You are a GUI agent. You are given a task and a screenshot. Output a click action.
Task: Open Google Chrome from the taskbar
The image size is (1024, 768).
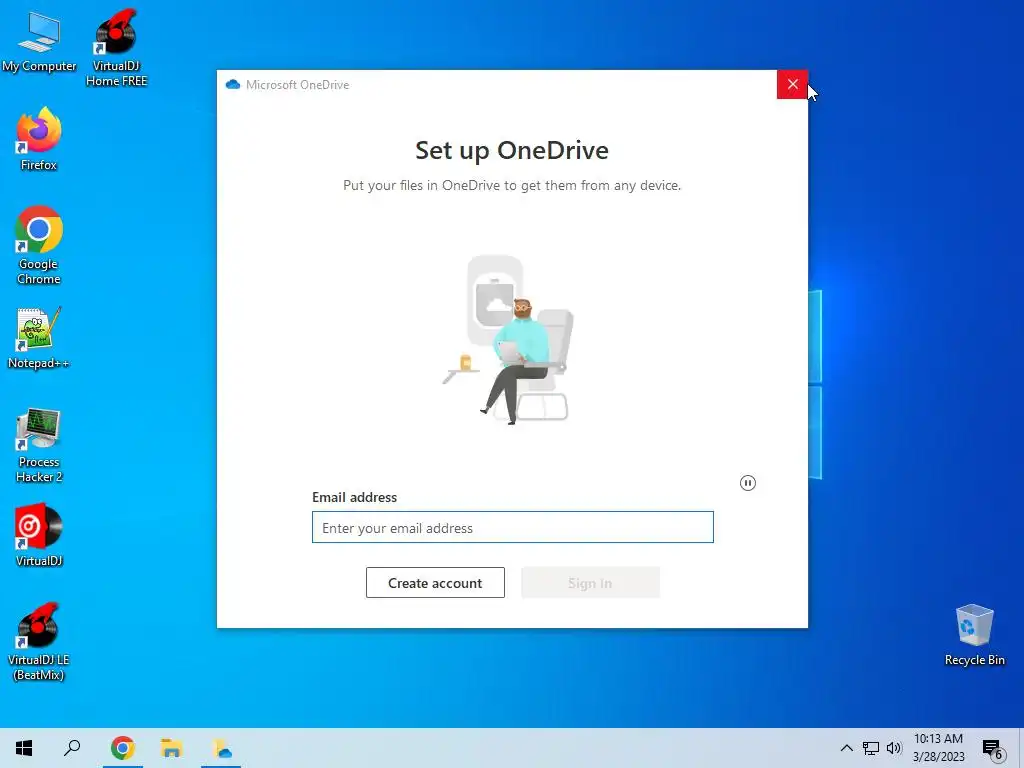[x=123, y=748]
